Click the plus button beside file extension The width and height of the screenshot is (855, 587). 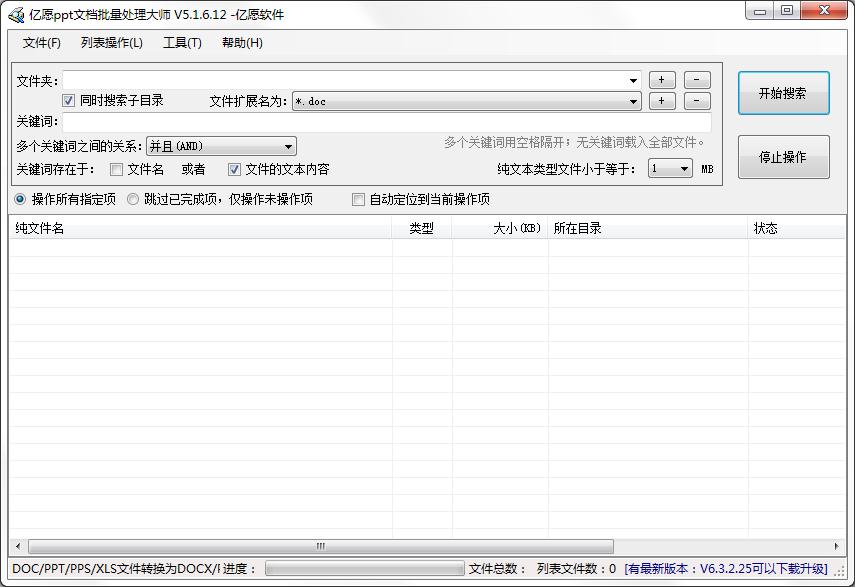(x=661, y=101)
